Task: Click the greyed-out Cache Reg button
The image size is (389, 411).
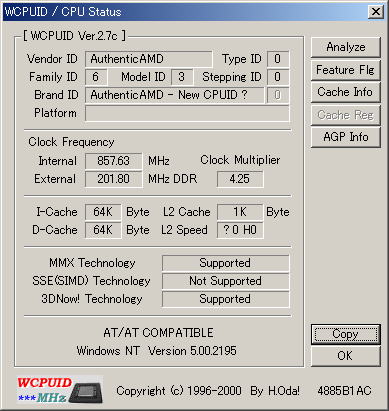Action: (346, 115)
